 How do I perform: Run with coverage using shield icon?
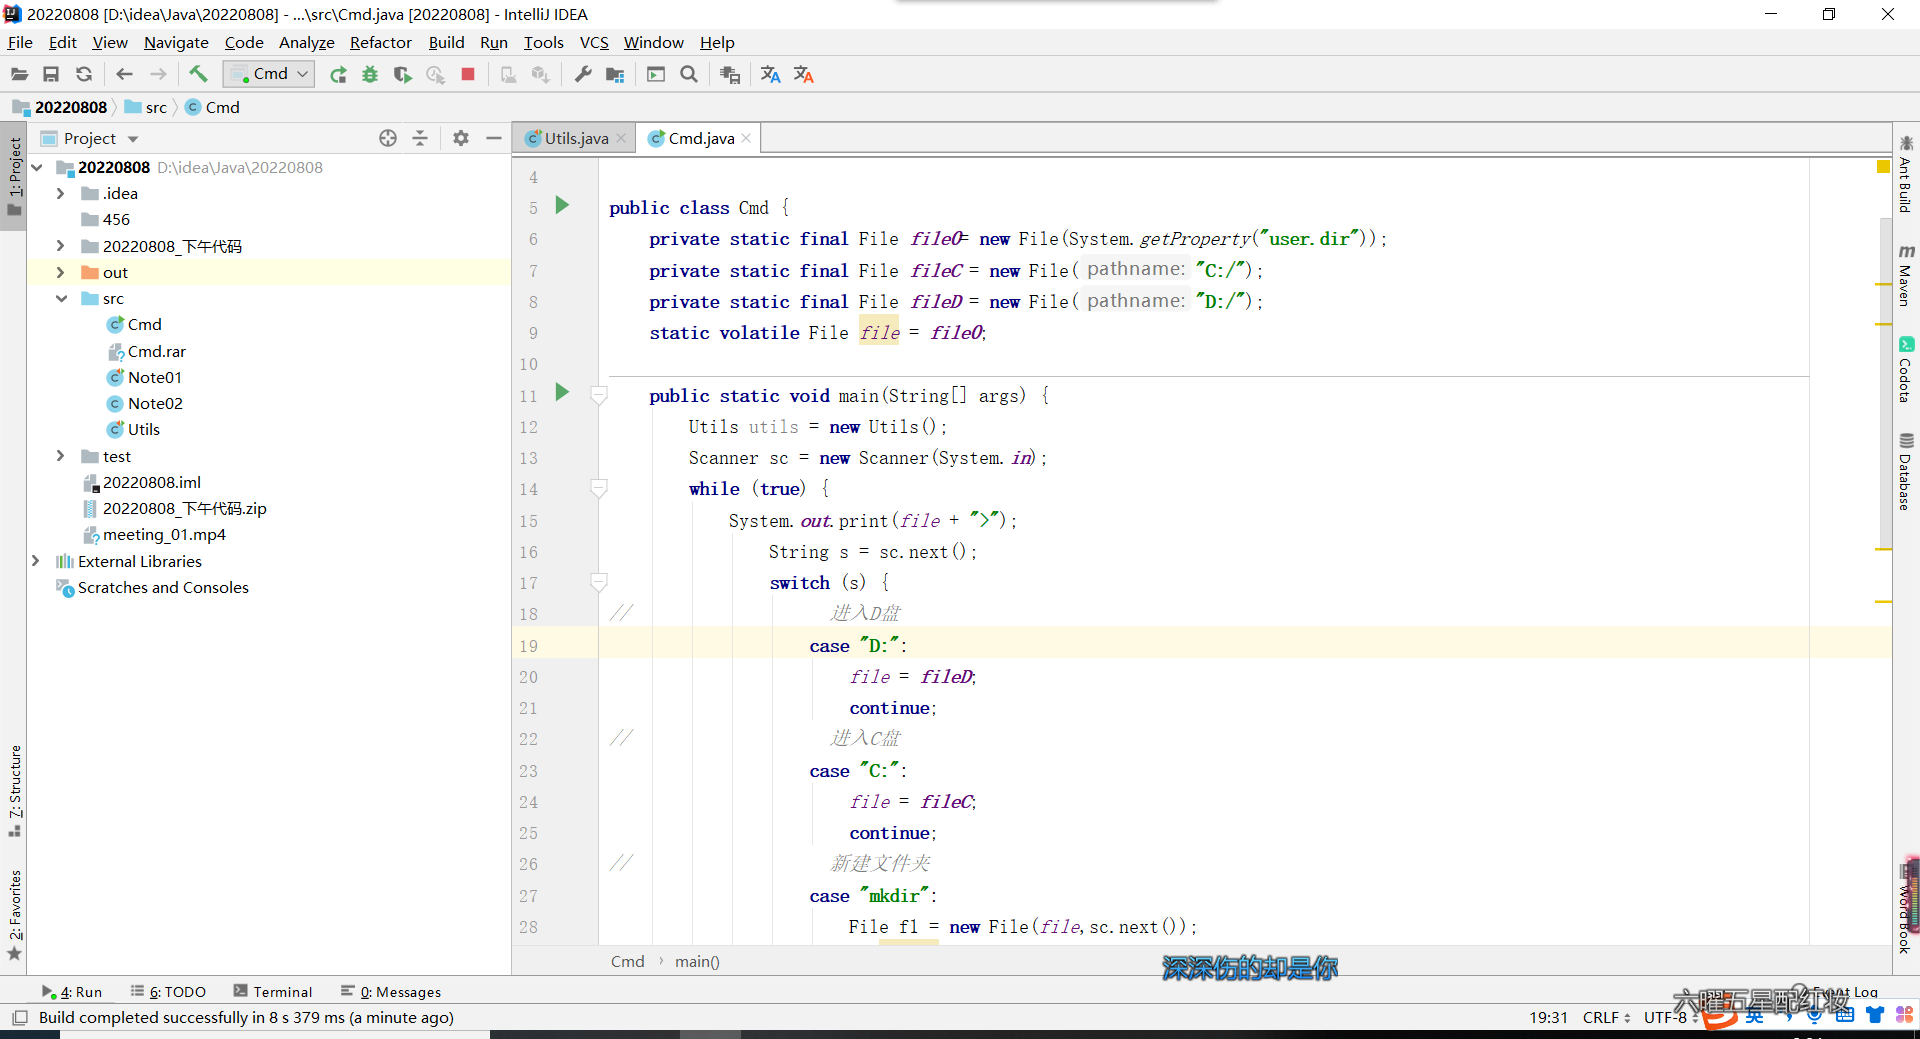click(x=402, y=75)
